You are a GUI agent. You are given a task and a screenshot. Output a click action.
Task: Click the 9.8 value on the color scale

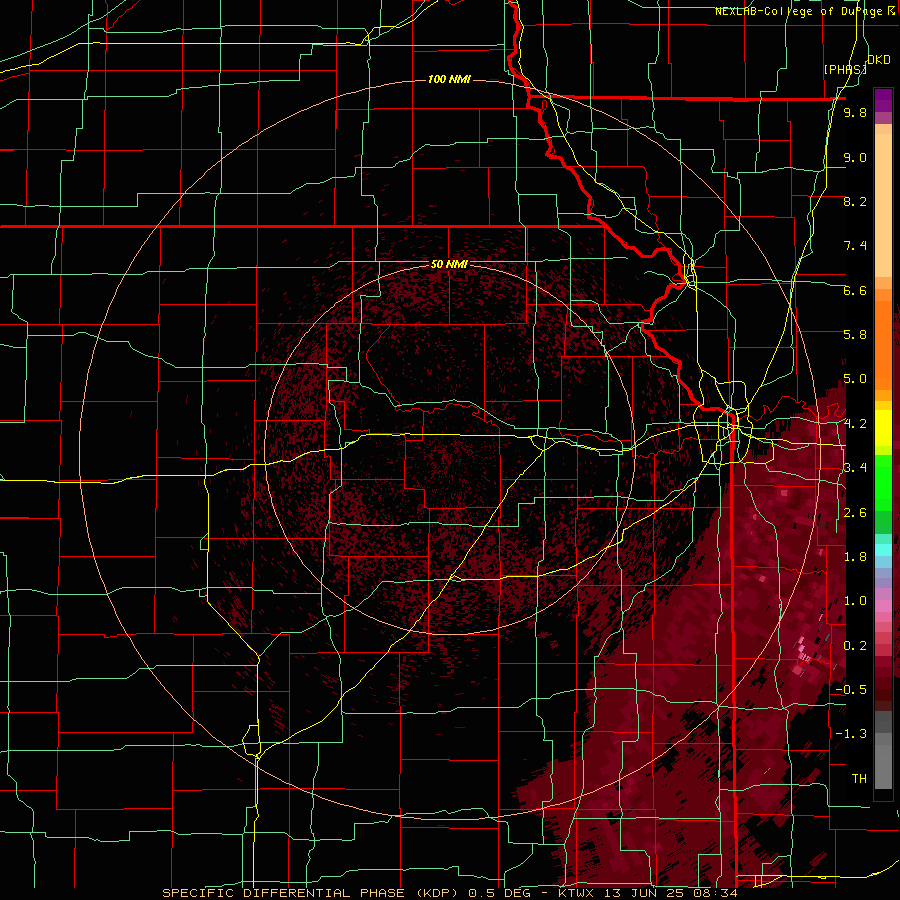coord(855,113)
